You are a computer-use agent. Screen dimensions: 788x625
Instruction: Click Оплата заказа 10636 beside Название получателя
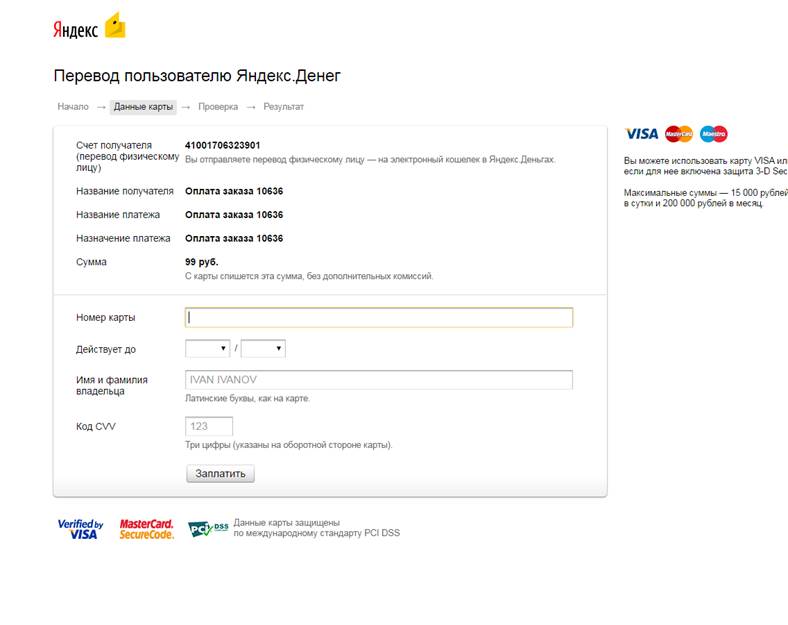pos(234,191)
